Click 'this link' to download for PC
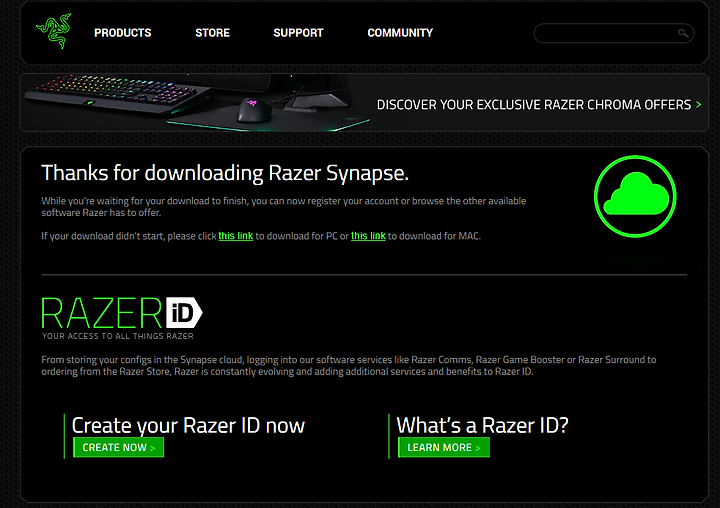 click(236, 236)
